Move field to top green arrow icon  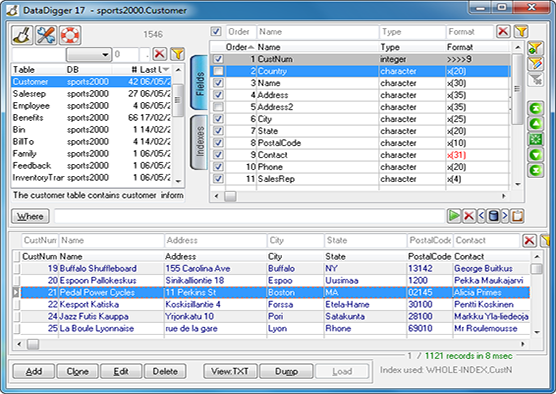click(535, 108)
